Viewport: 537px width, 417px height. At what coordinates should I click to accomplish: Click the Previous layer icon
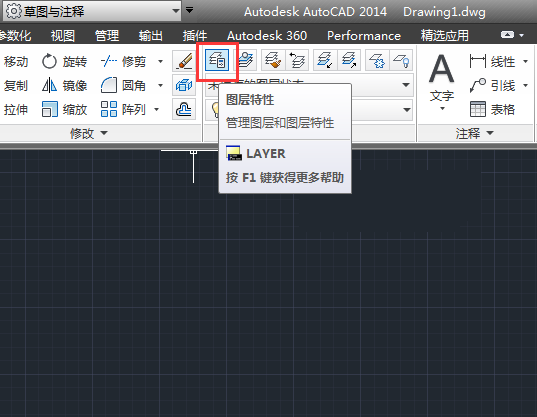click(x=297, y=61)
